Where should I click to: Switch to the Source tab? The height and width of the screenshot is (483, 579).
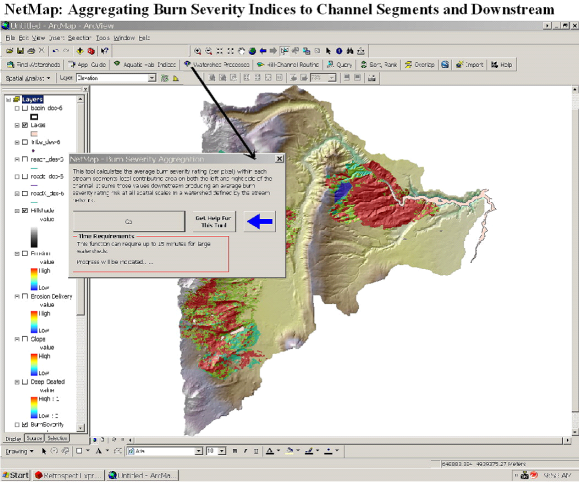click(34, 438)
